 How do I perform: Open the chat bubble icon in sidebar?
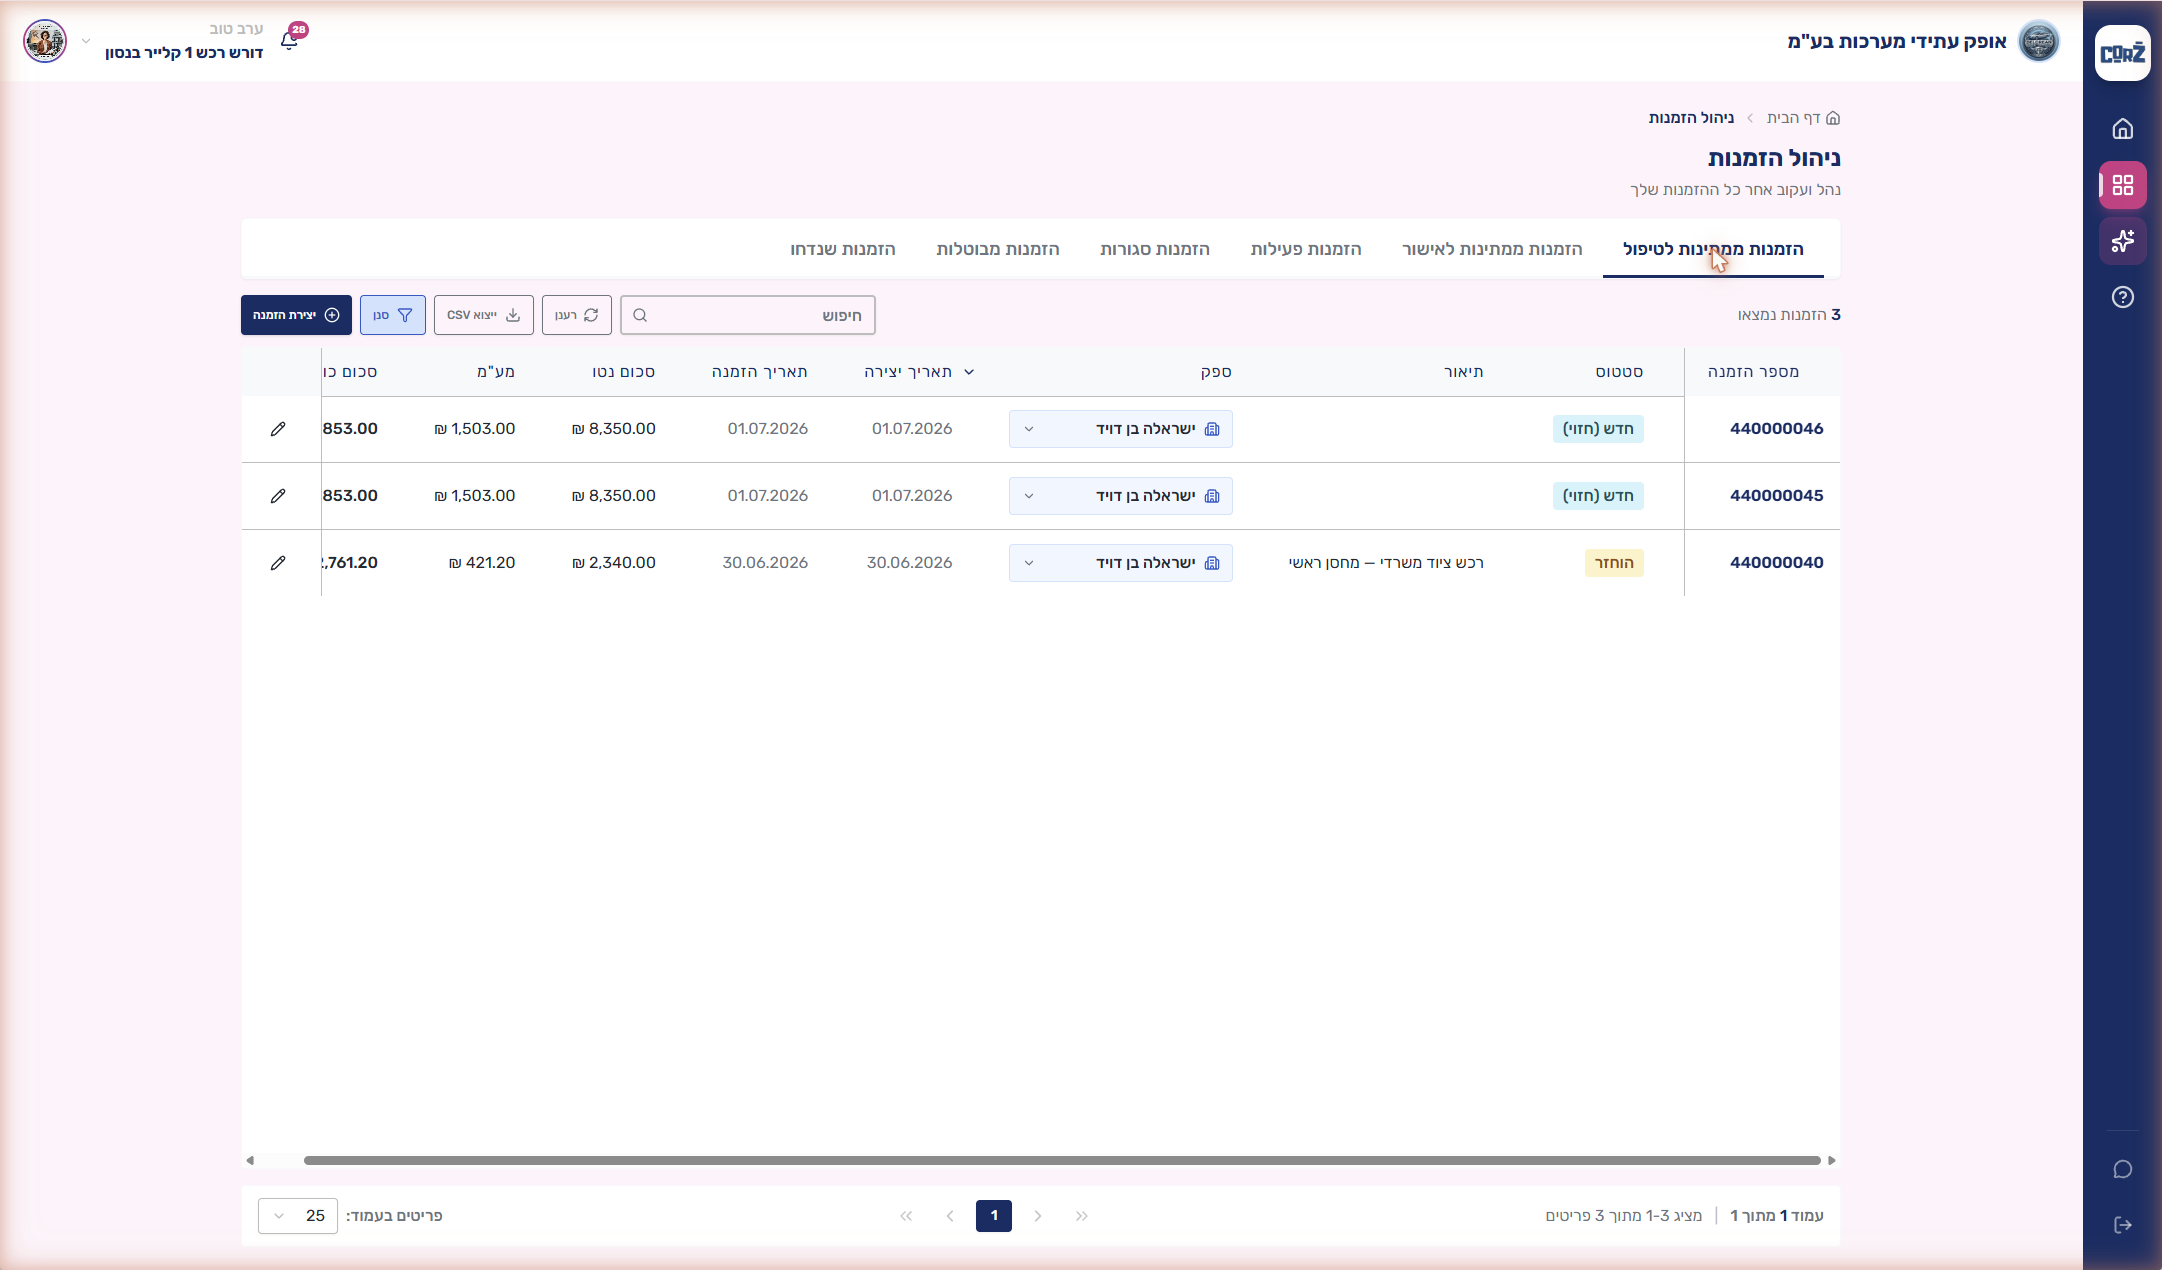2122,1169
